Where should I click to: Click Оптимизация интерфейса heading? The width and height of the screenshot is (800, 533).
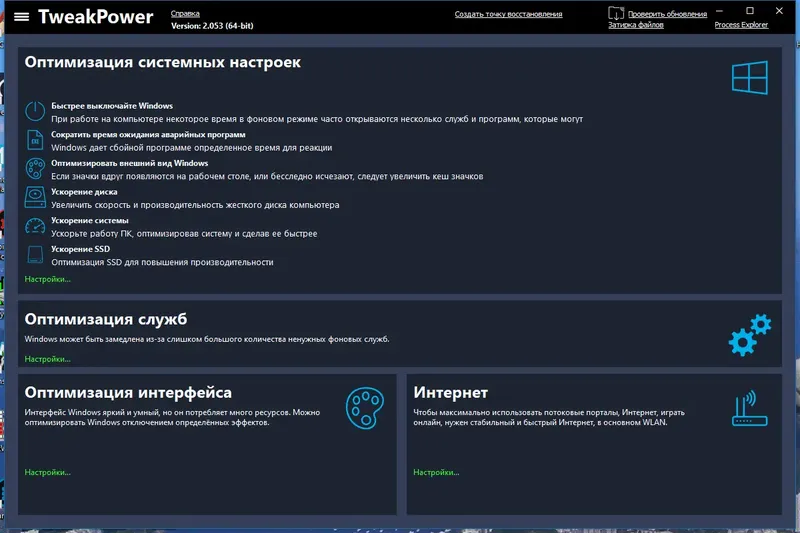click(128, 393)
